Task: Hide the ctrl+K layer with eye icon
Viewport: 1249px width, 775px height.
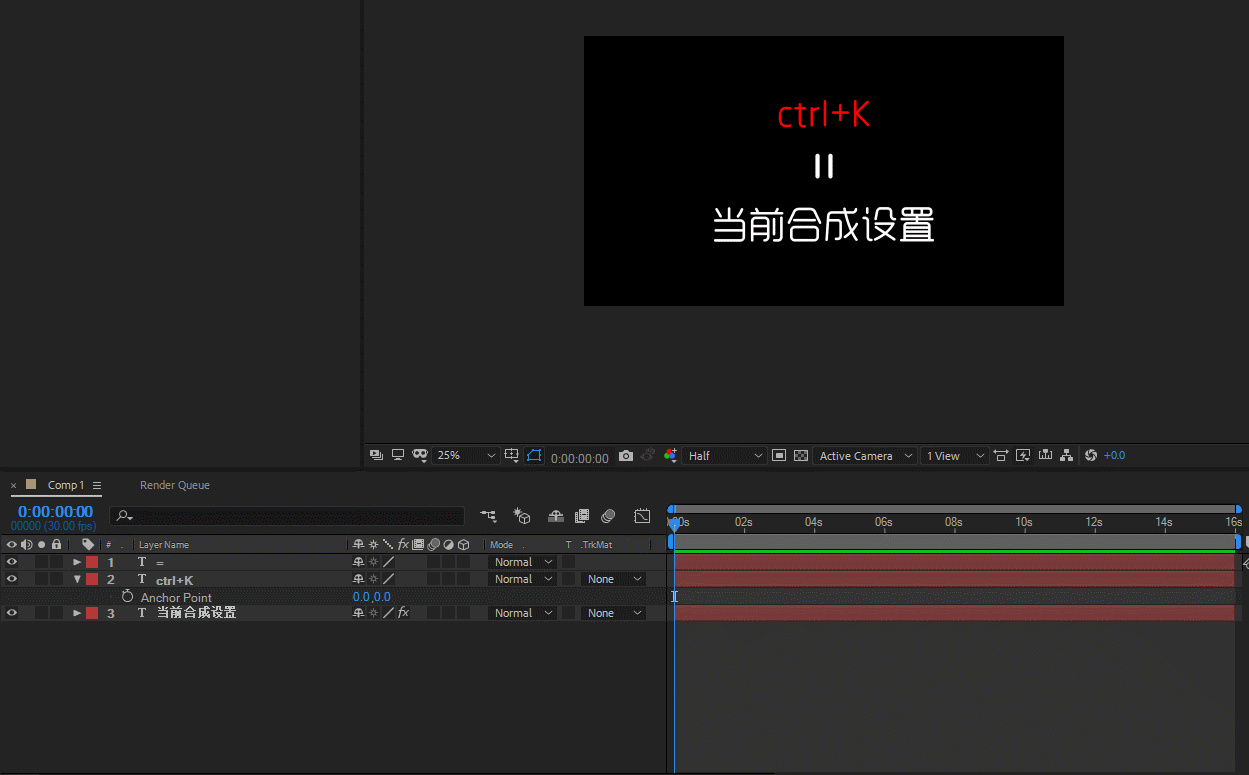Action: pyautogui.click(x=12, y=579)
